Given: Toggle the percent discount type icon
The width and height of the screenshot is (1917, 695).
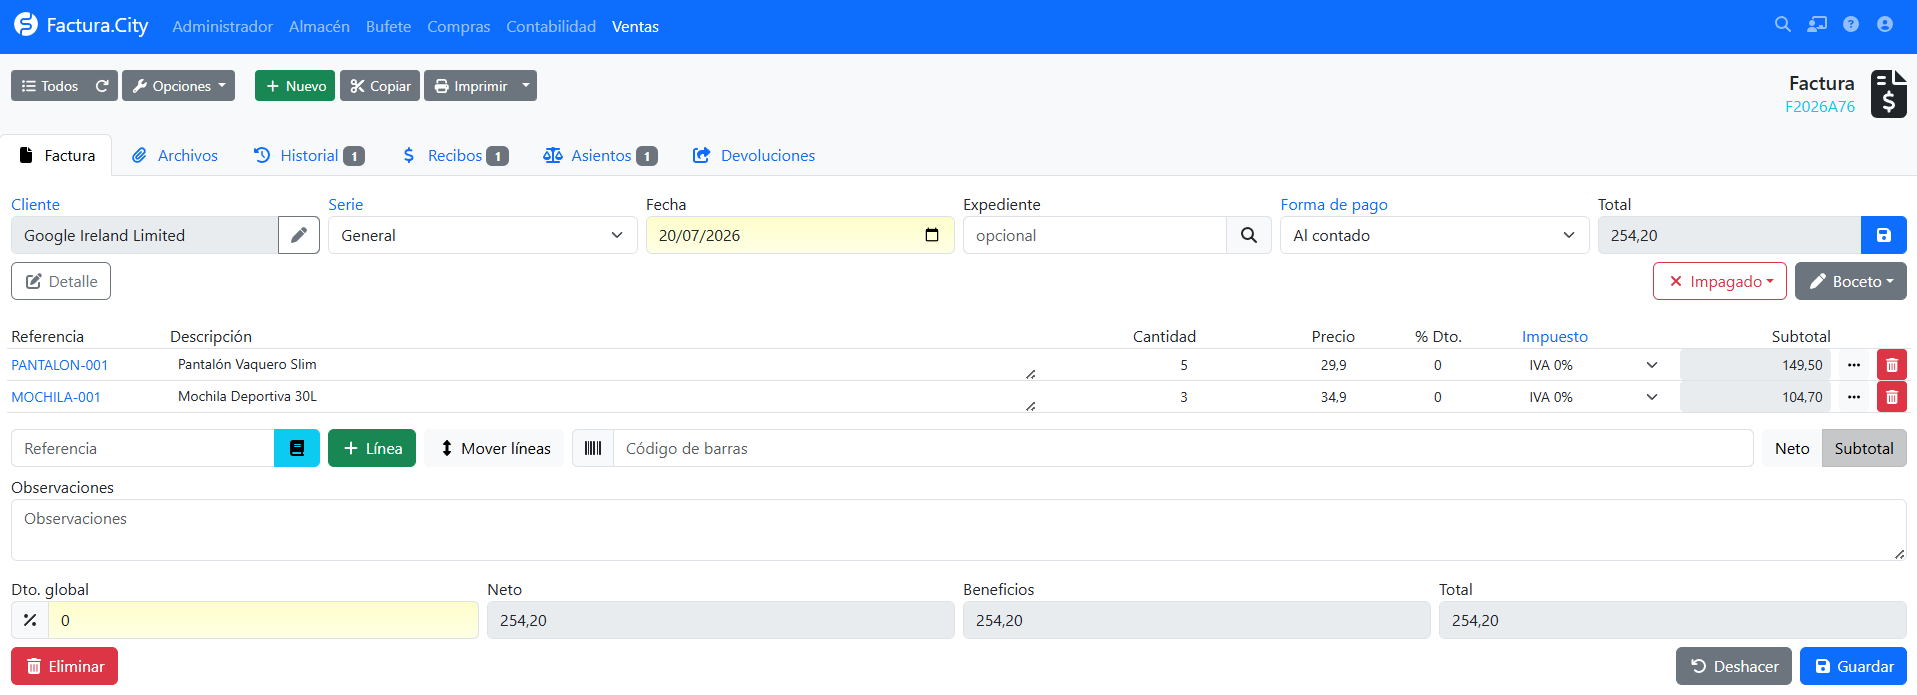Looking at the screenshot, I should click(30, 620).
